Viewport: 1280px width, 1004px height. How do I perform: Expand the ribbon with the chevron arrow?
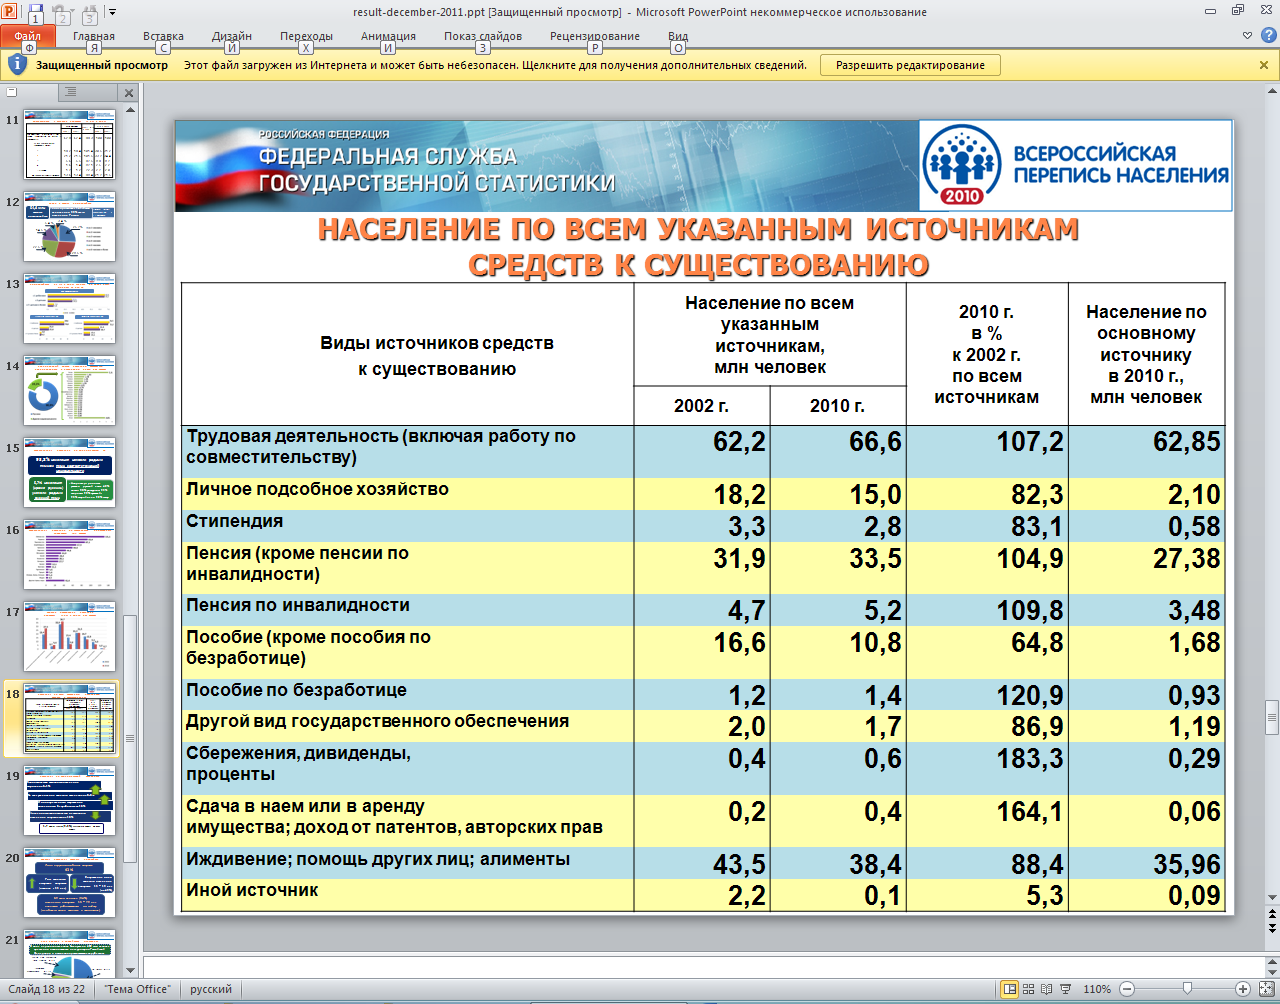point(1247,35)
